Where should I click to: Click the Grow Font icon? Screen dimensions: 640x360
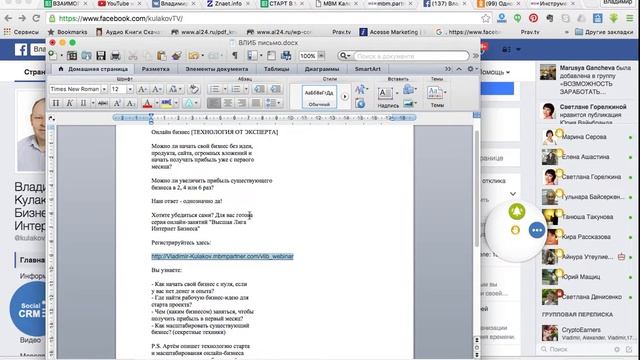tap(142, 89)
